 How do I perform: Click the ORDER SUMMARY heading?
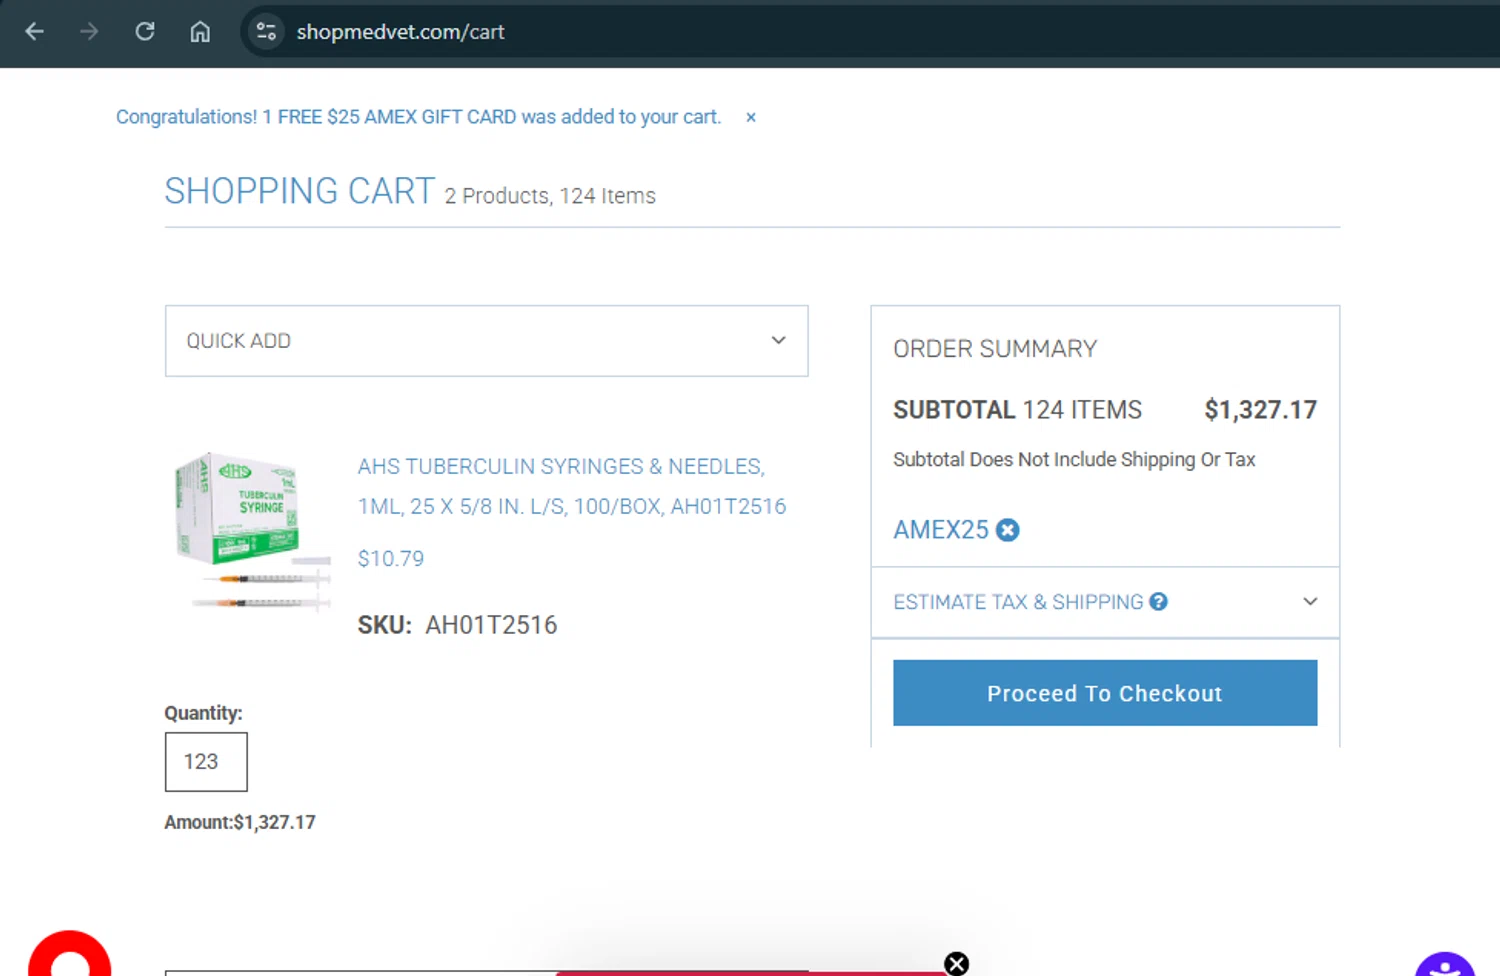995,349
